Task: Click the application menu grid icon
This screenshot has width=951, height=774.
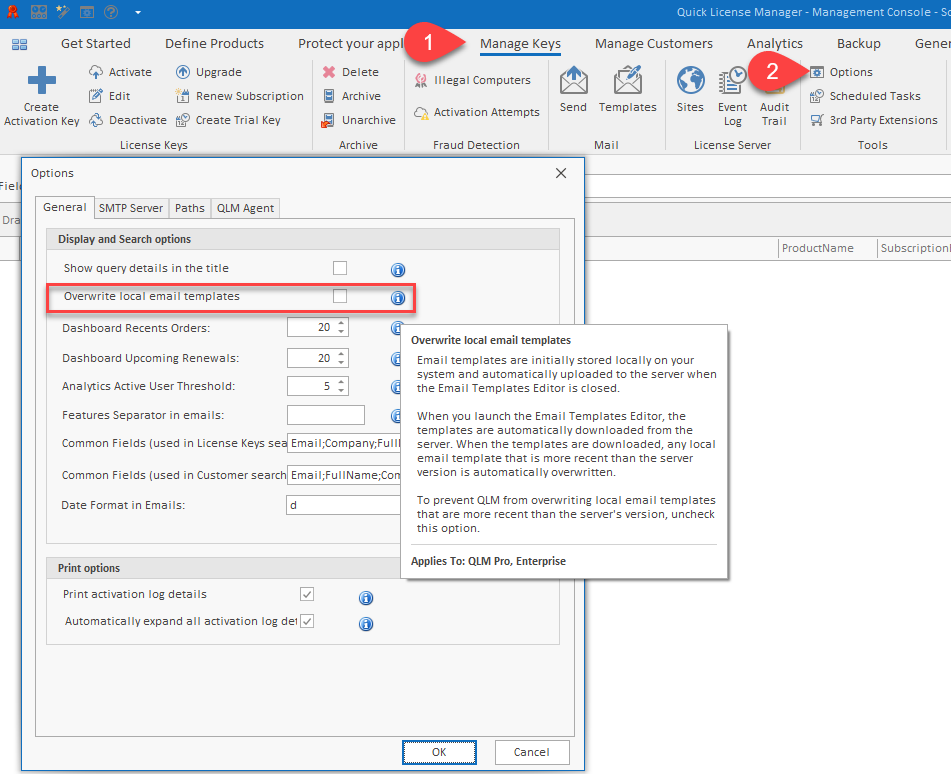Action: pos(19,44)
